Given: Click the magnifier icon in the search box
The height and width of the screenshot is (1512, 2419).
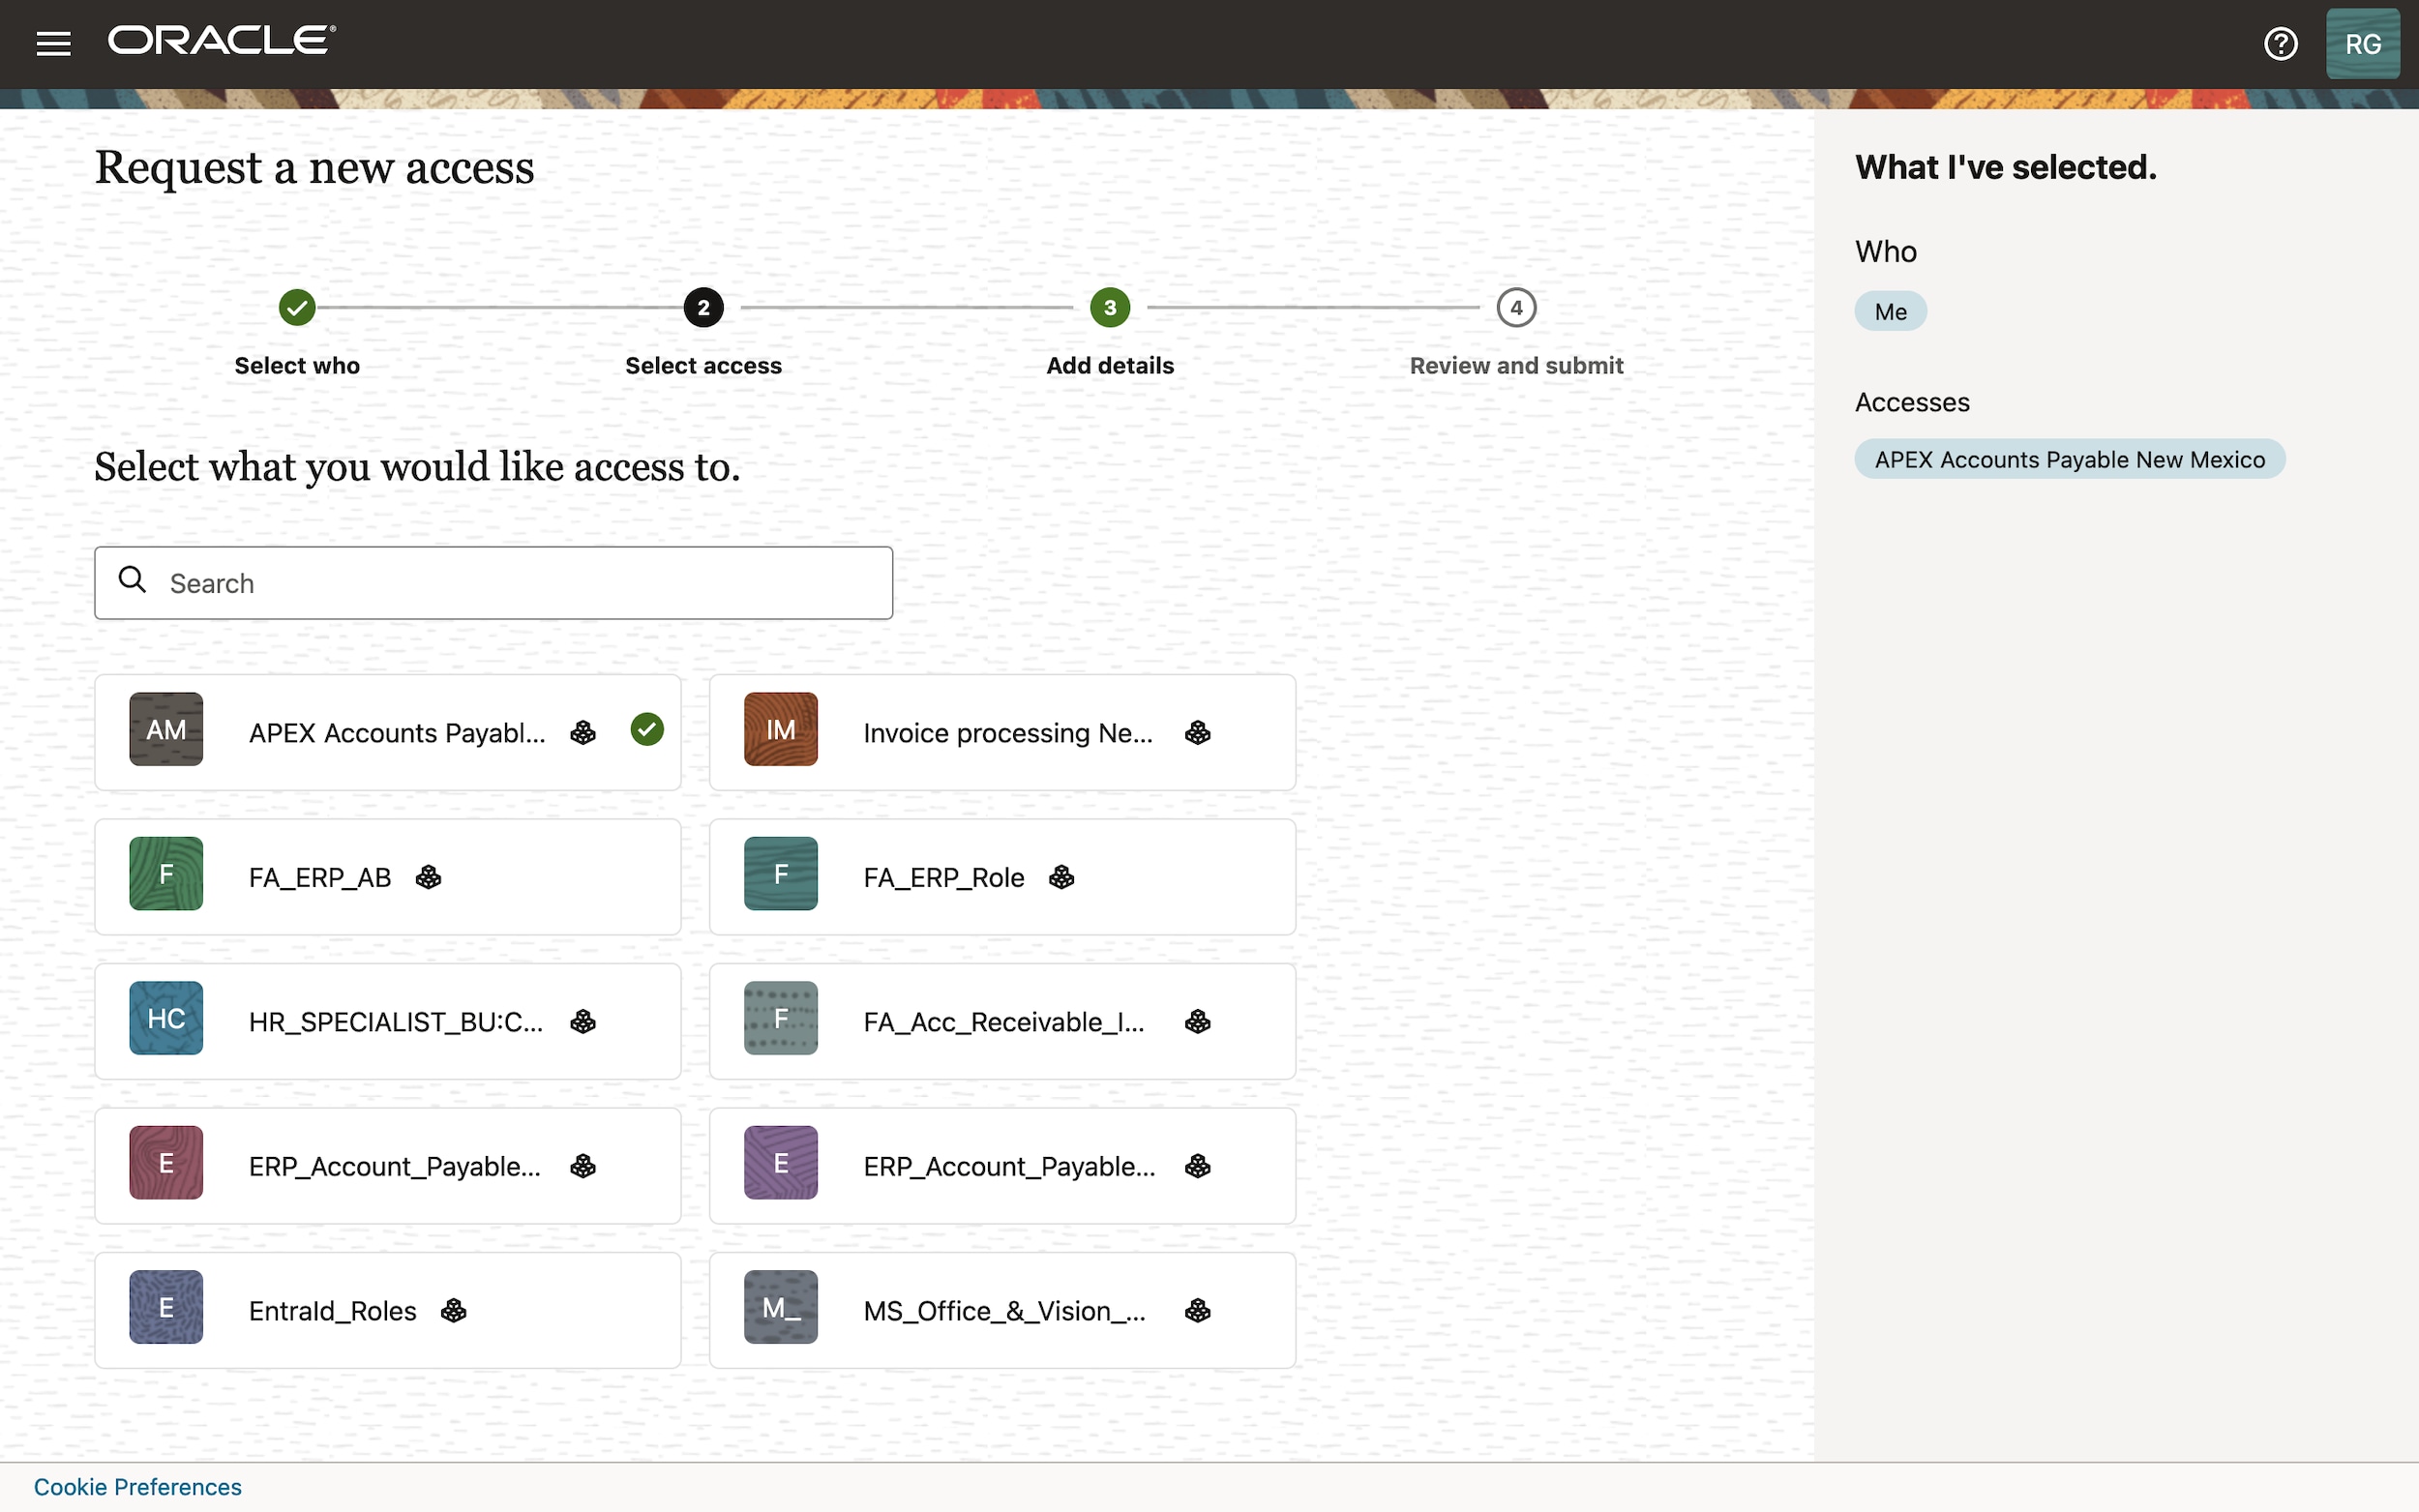Looking at the screenshot, I should [132, 579].
